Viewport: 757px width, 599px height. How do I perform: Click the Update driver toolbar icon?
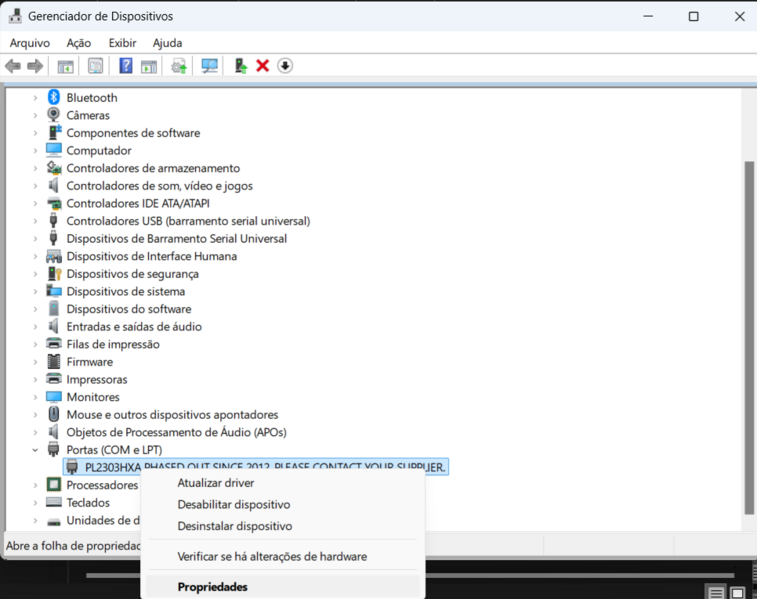click(x=179, y=66)
